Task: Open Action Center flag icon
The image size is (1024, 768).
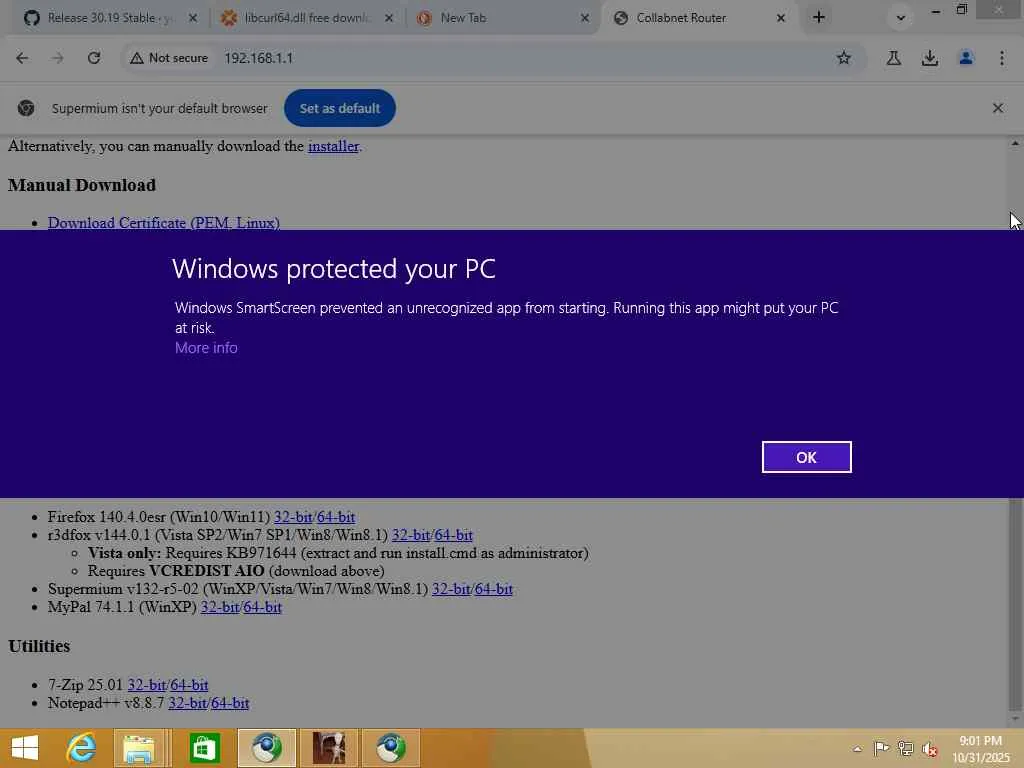Action: 881,748
